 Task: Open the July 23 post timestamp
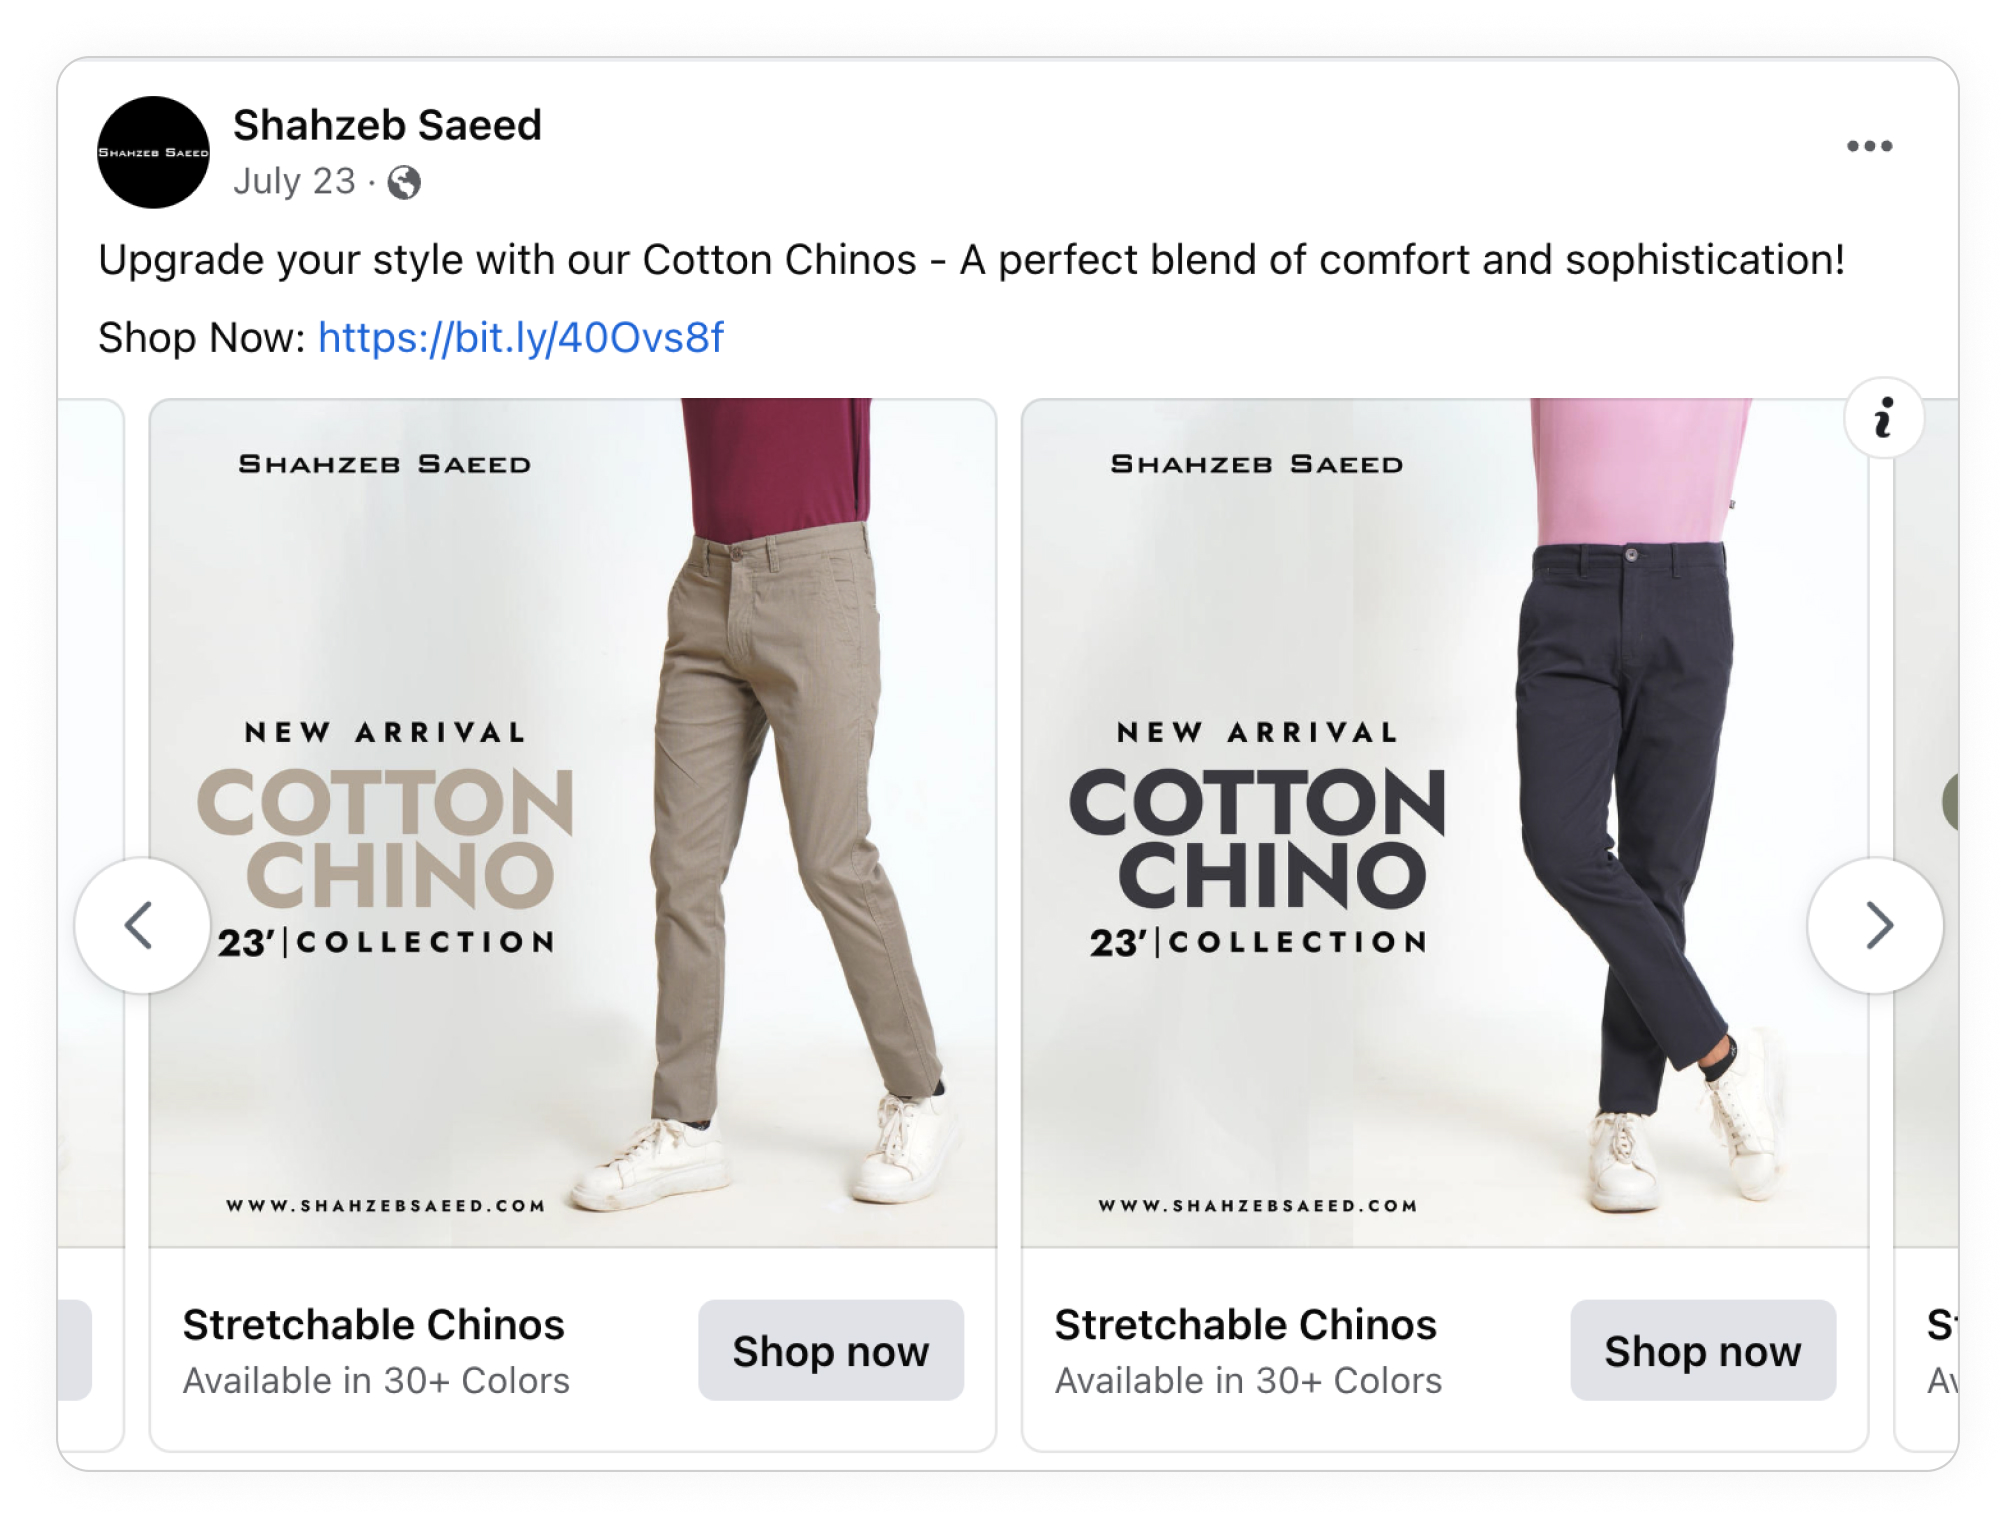coord(297,181)
